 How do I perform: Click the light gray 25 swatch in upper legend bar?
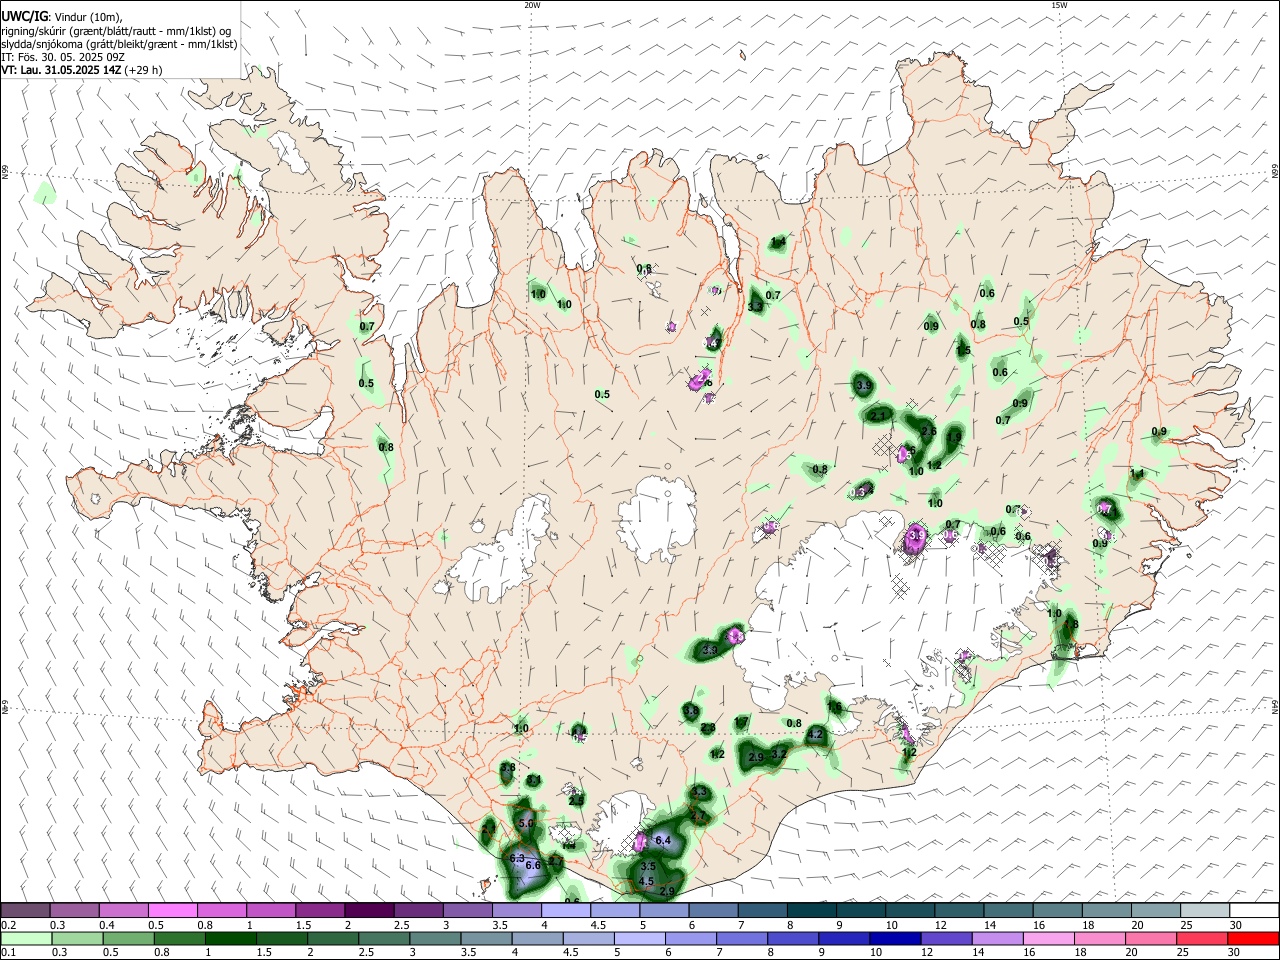pos(1206,911)
